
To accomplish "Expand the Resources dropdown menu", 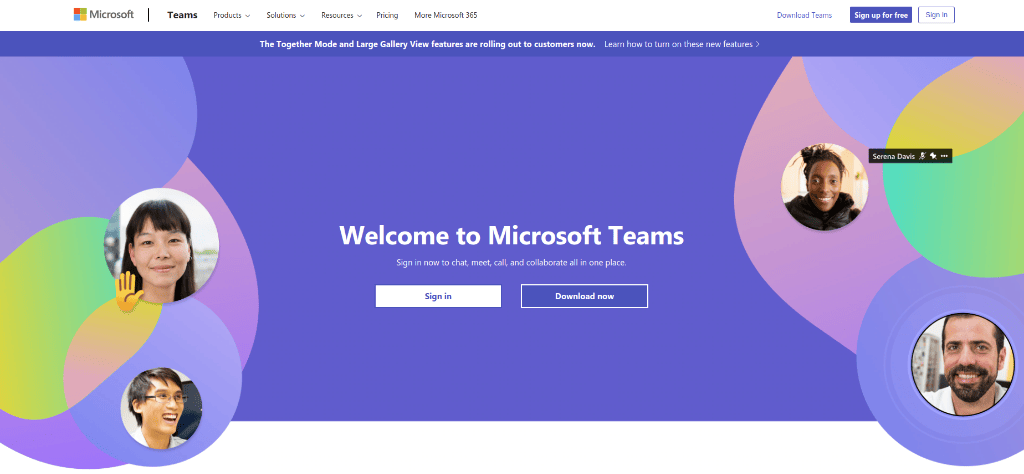I will click(x=342, y=15).
